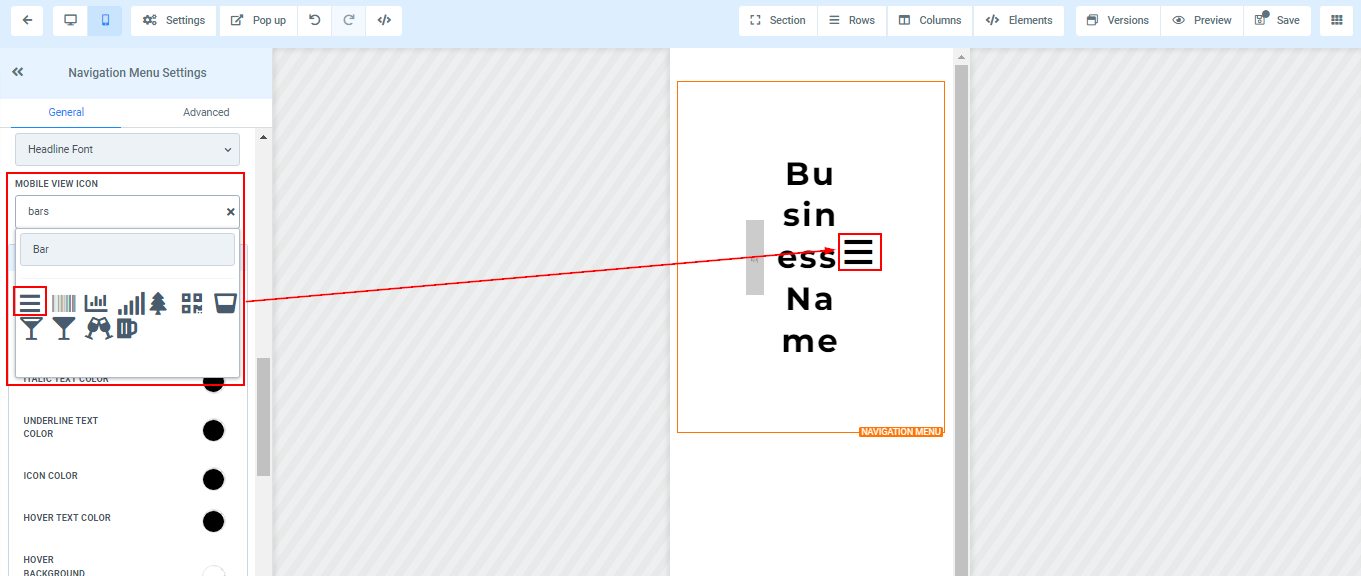Switch to mobile view mode
Screen dimensions: 1361x576
coord(105,20)
